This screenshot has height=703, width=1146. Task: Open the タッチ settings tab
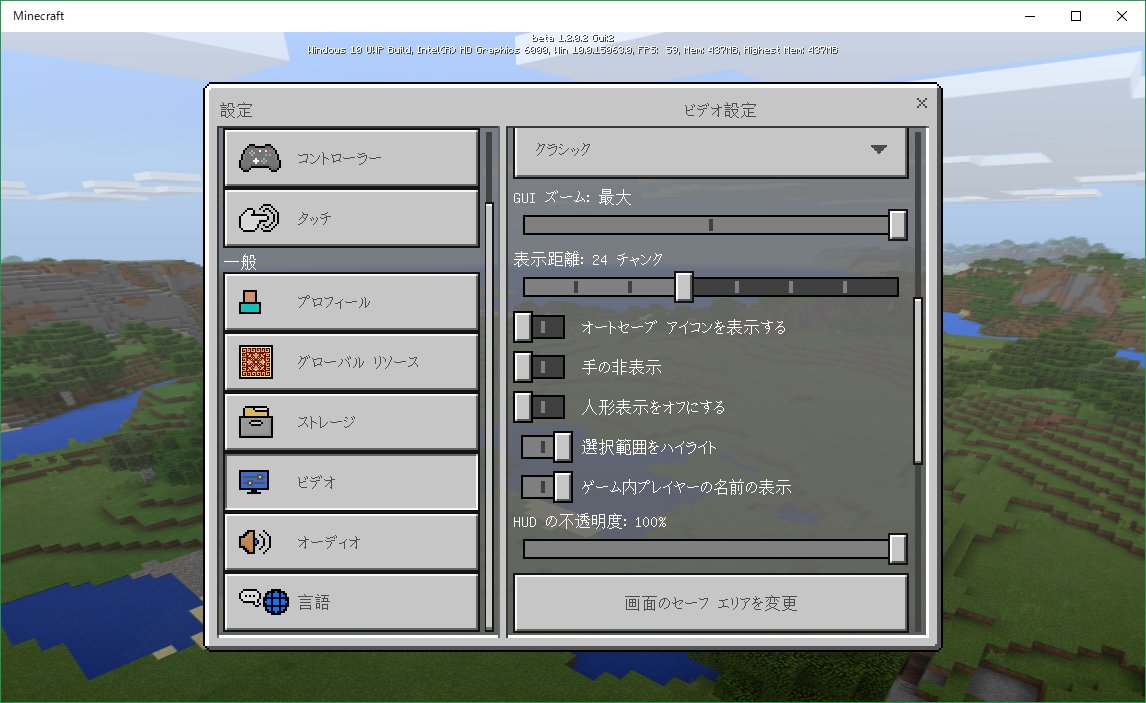pyautogui.click(x=352, y=218)
